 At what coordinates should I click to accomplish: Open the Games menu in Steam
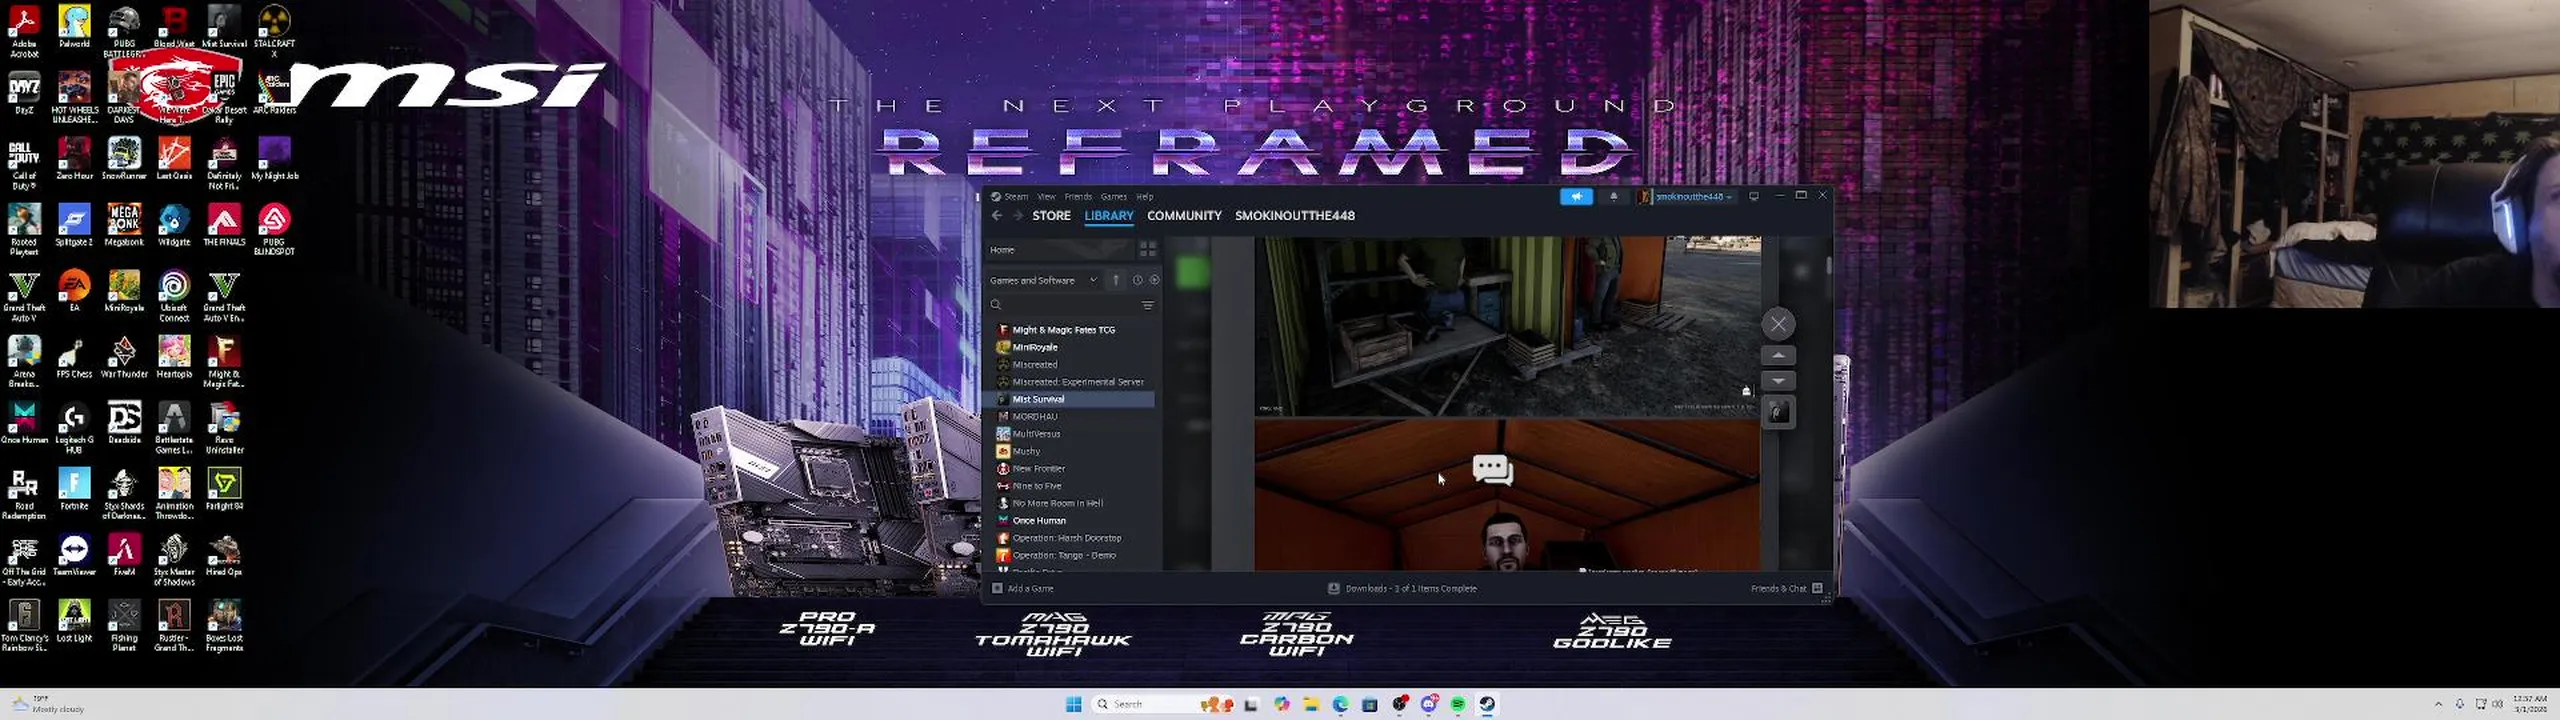[1114, 197]
